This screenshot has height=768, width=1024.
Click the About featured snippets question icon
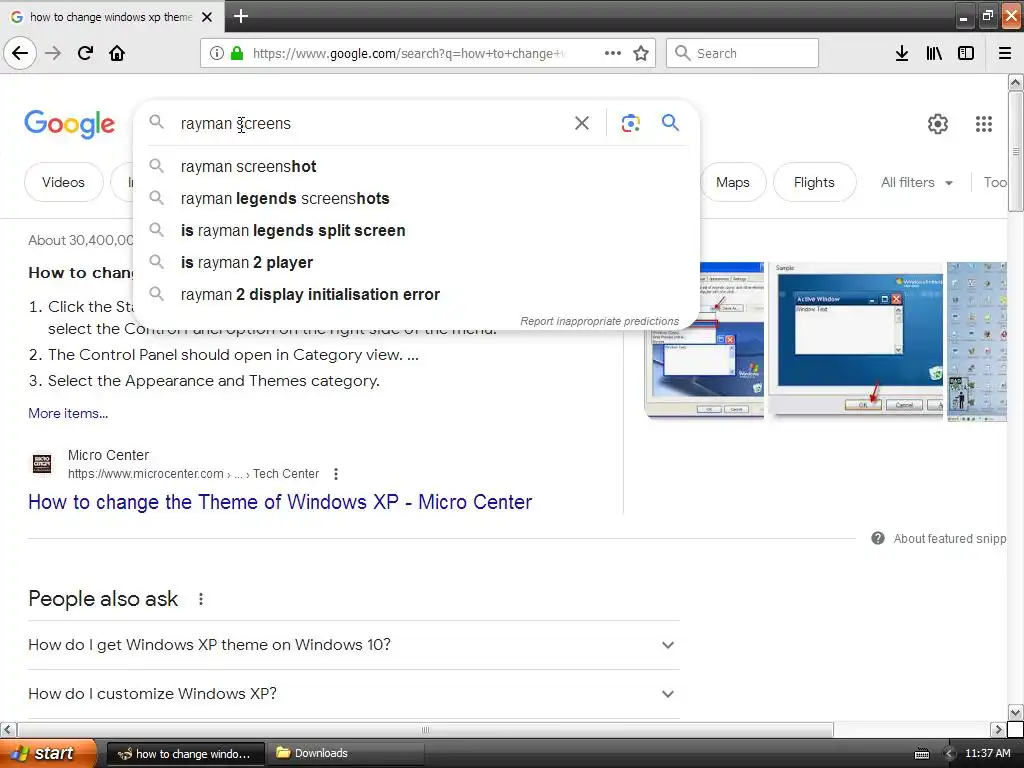[878, 538]
